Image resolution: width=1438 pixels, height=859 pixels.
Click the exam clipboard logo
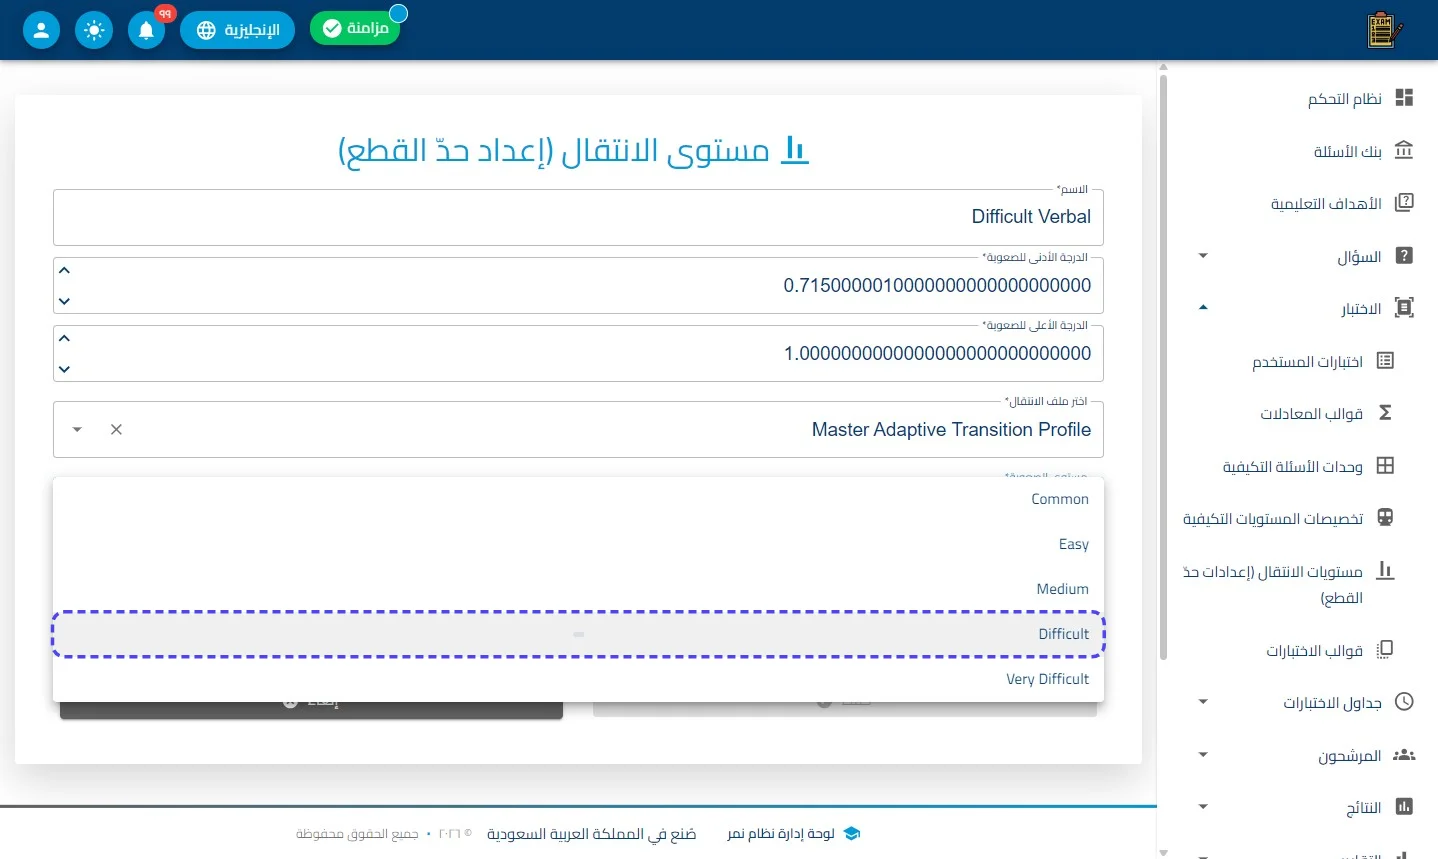tap(1384, 30)
